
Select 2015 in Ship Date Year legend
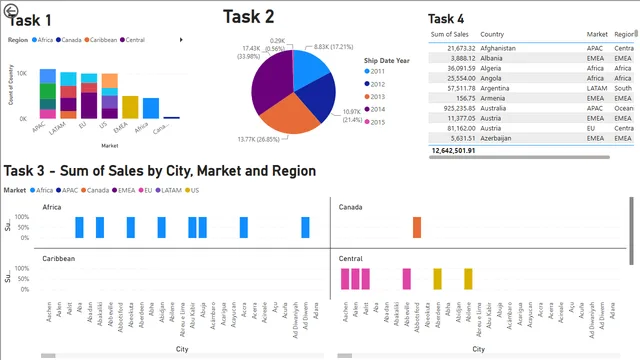click(374, 122)
